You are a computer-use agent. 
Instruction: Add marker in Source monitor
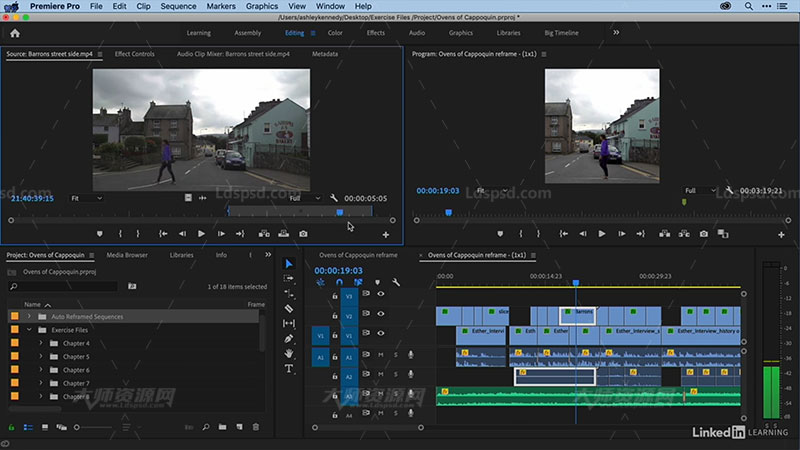[x=99, y=234]
